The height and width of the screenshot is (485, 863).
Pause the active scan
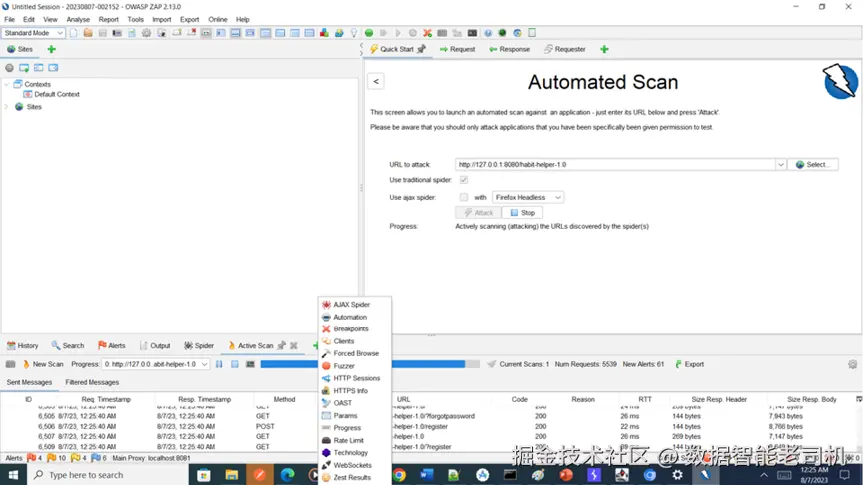tap(219, 364)
